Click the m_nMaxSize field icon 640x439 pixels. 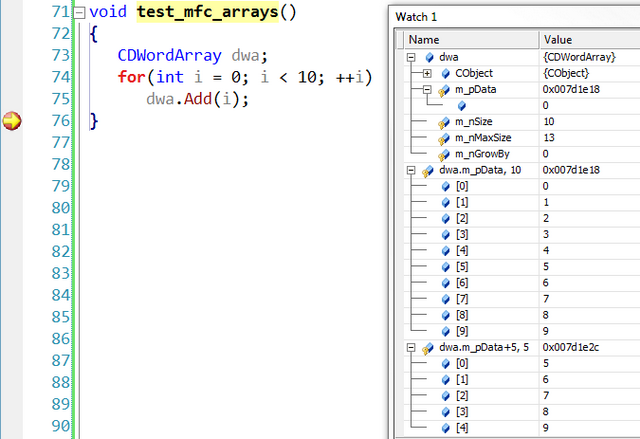[445, 138]
